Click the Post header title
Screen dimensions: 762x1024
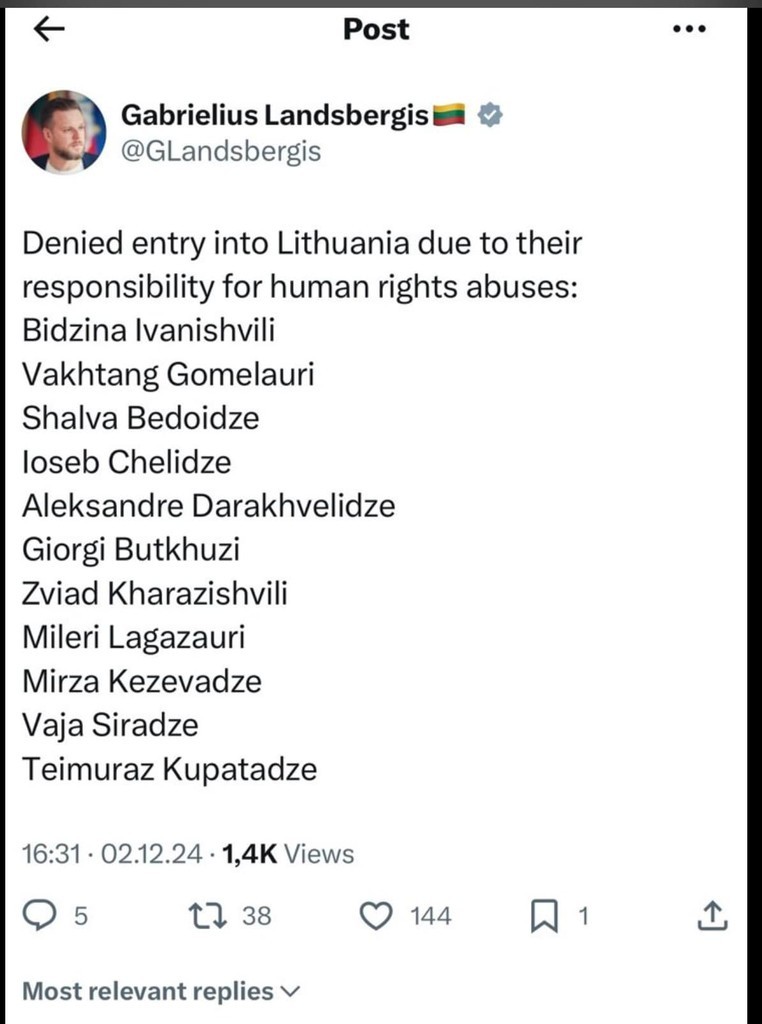pos(377,29)
